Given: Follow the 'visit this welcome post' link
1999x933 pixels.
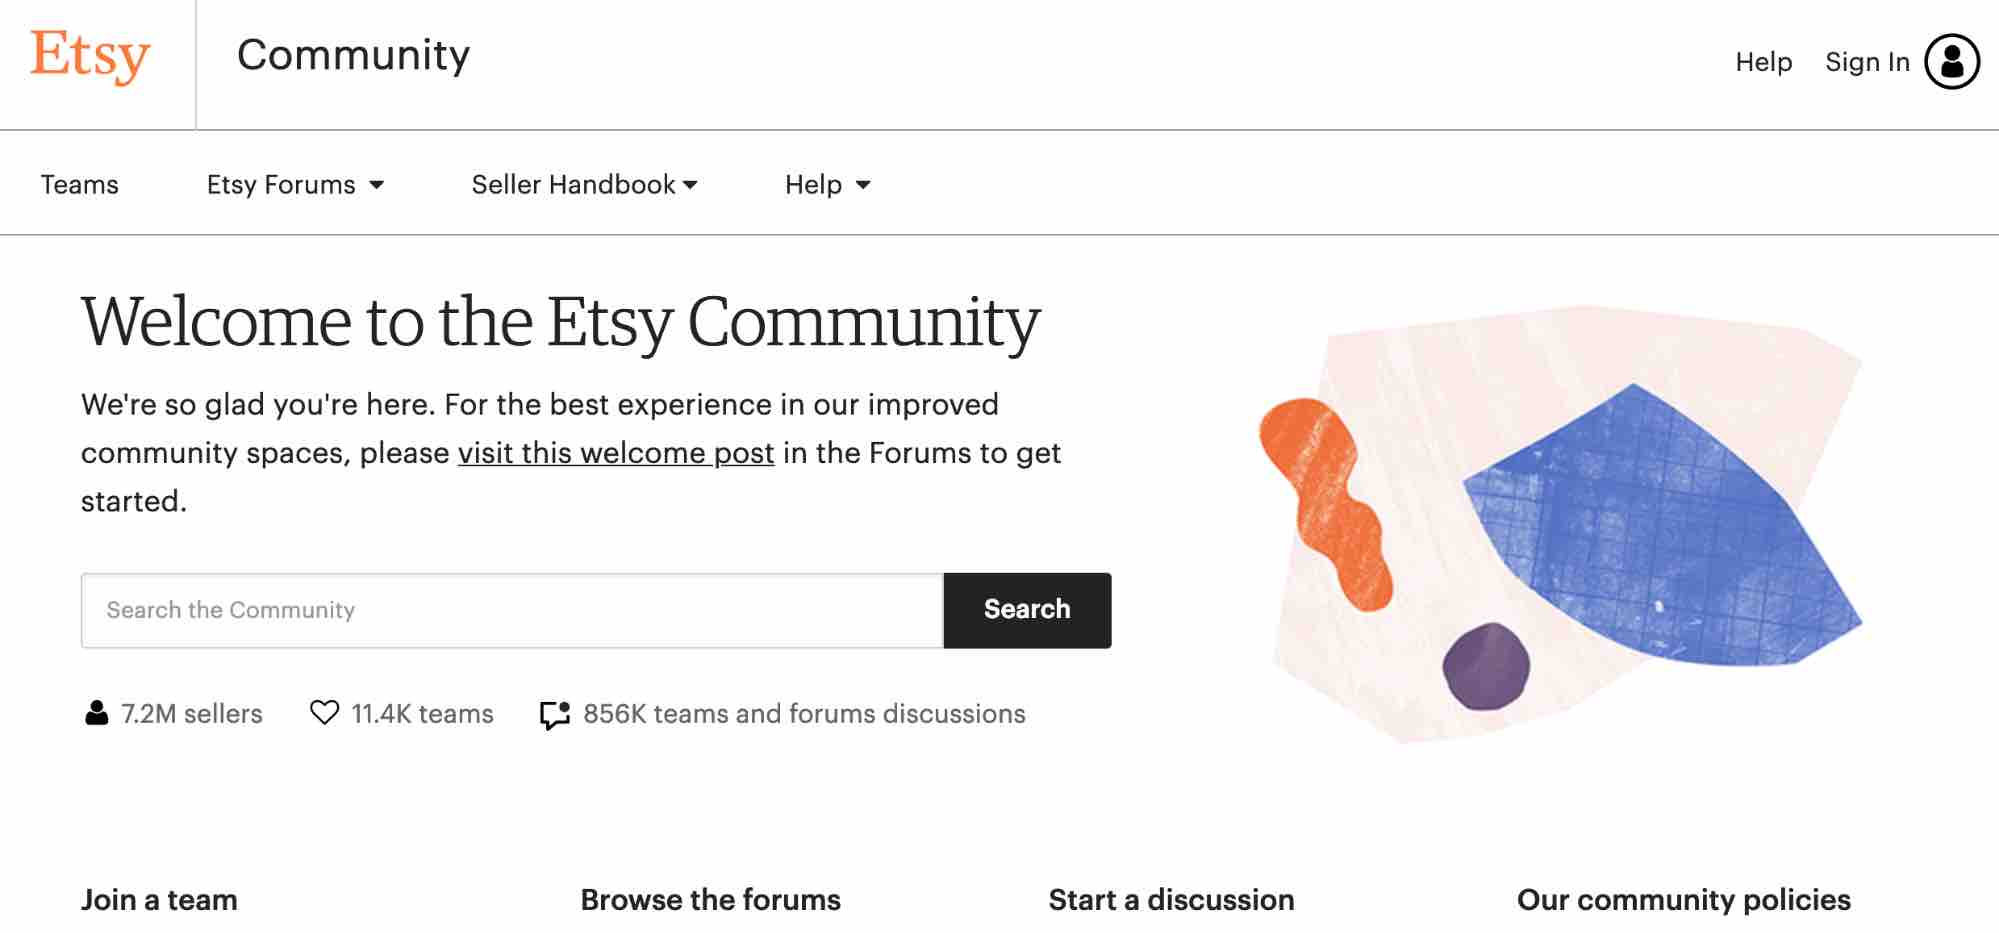Looking at the screenshot, I should [616, 453].
